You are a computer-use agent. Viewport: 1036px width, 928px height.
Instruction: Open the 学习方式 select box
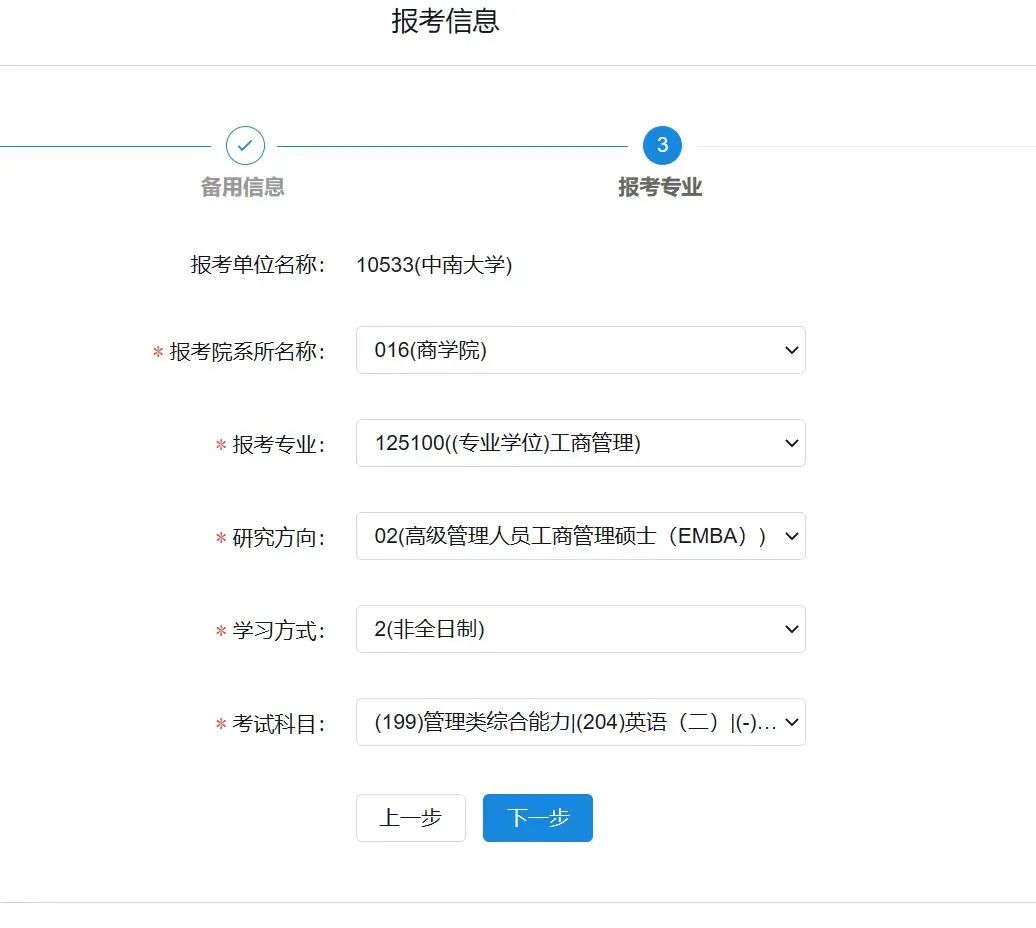(x=570, y=630)
